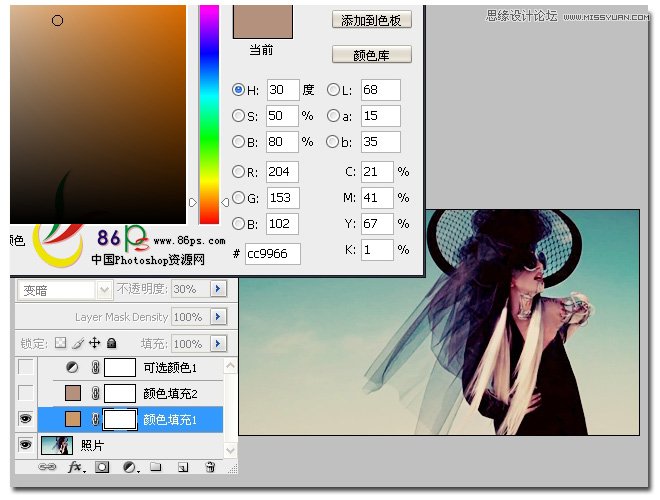Screen dimensions: 660x500
Task: Expand the 不透明度 opacity slider arrow
Action: pyautogui.click(x=218, y=289)
